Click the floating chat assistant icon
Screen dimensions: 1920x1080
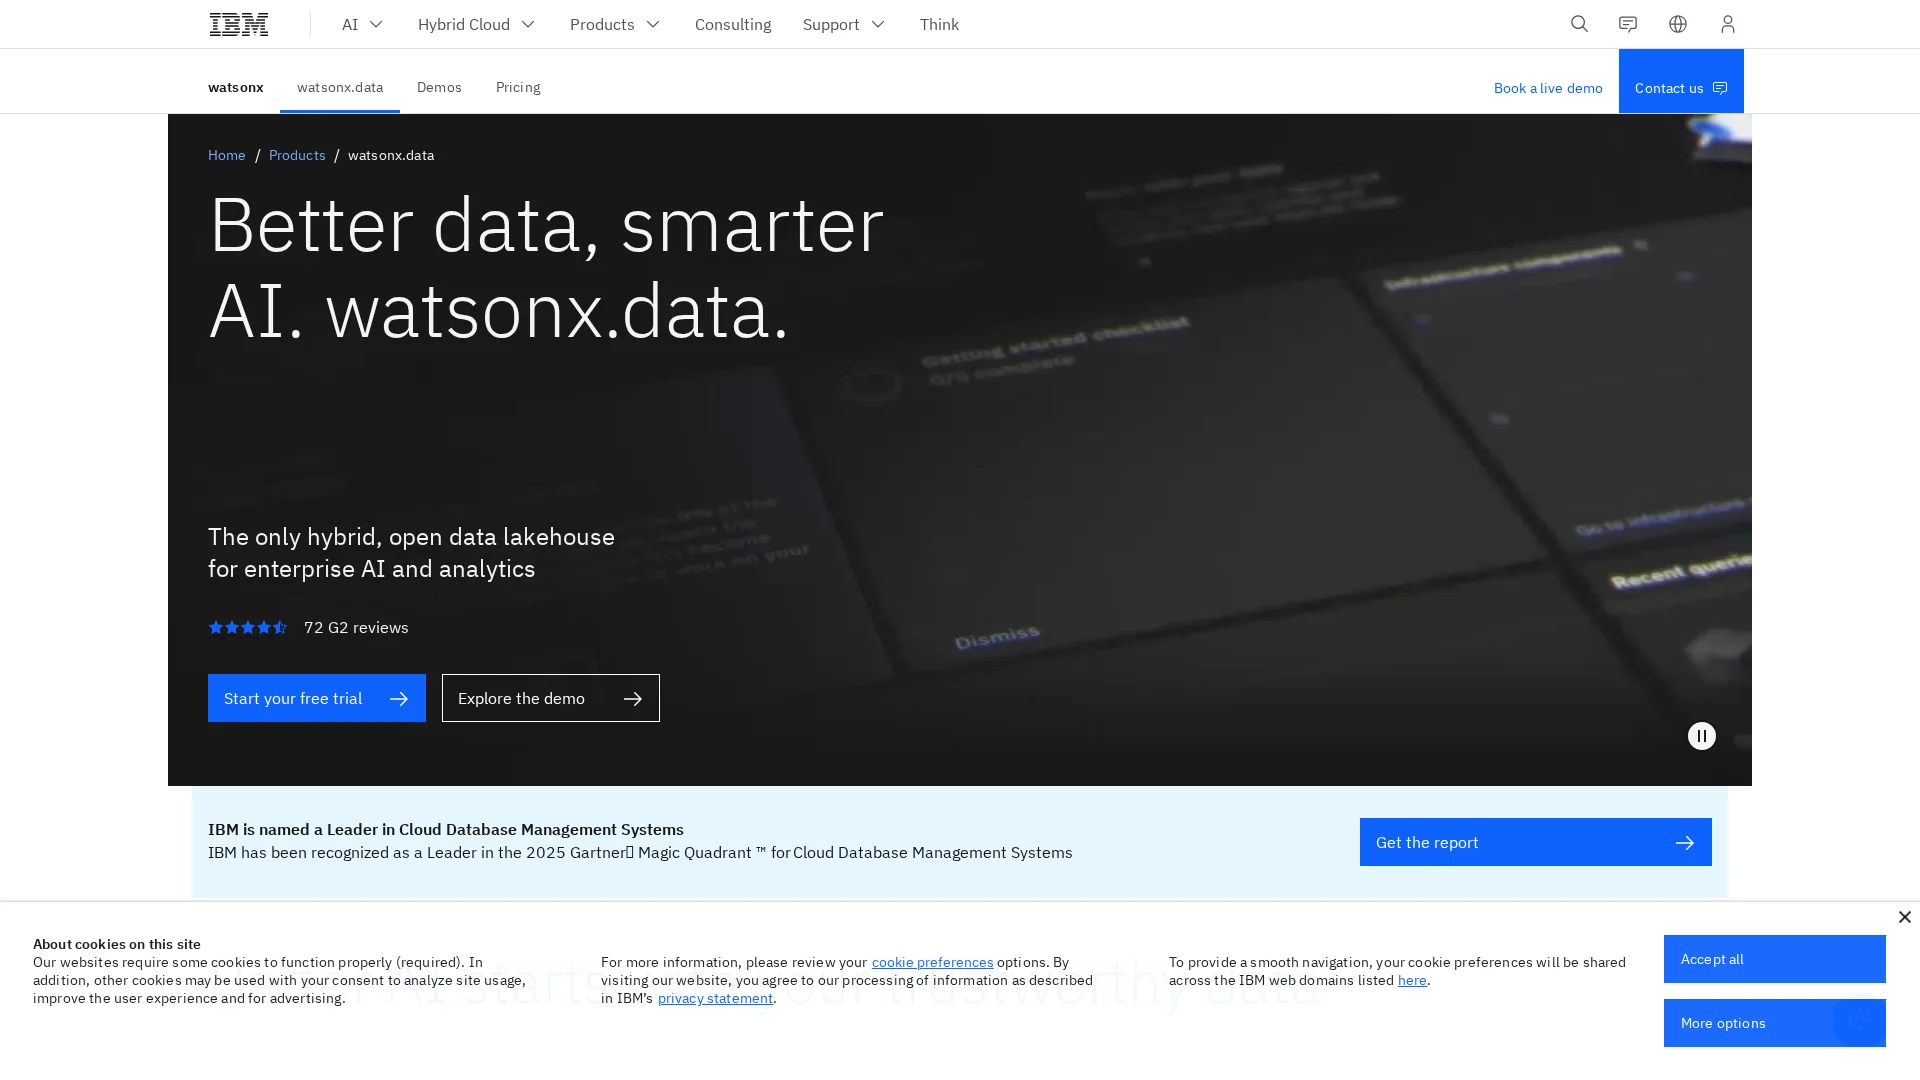coord(1858,1019)
